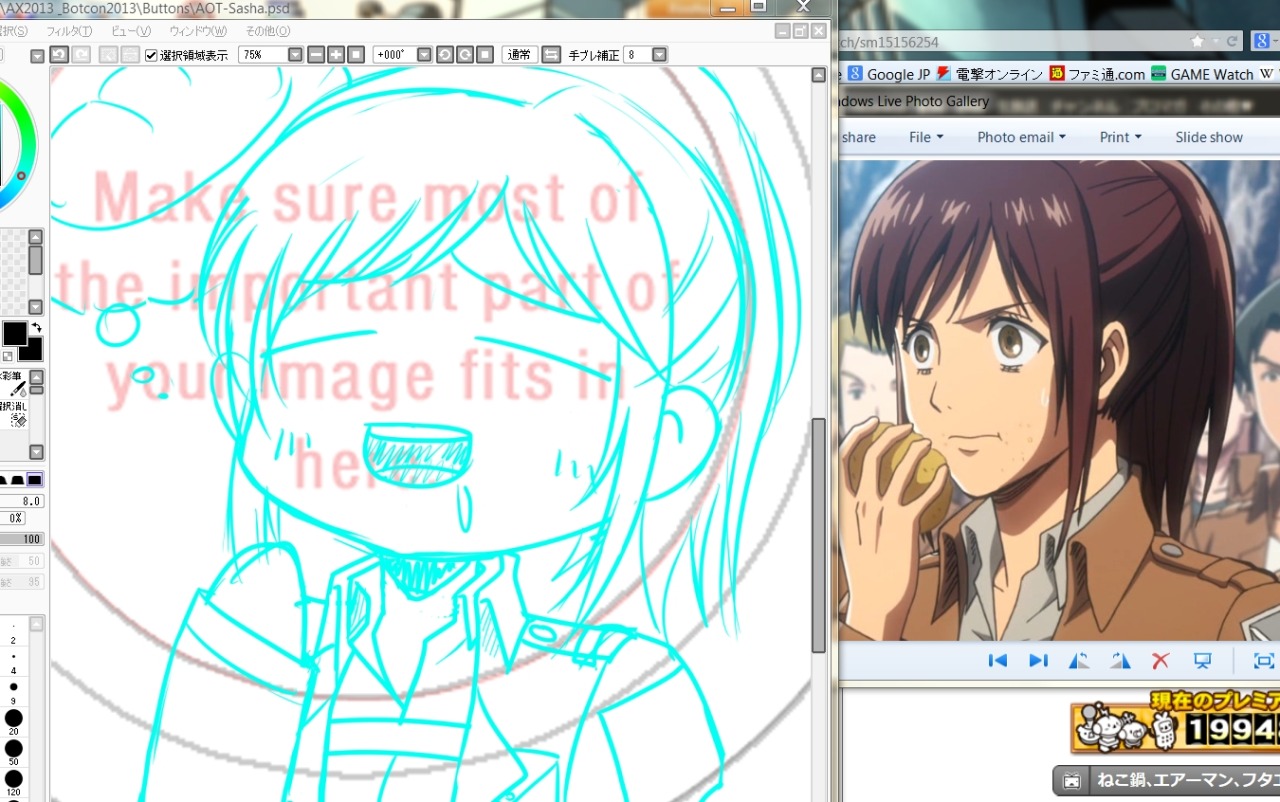This screenshot has height=802, width=1280.
Task: Open the ビュー(V) menu
Action: click(131, 31)
